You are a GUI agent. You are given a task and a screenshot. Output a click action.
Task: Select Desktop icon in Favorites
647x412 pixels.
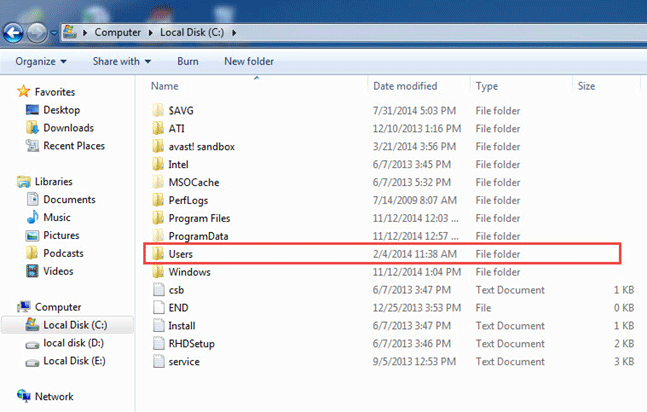32,110
